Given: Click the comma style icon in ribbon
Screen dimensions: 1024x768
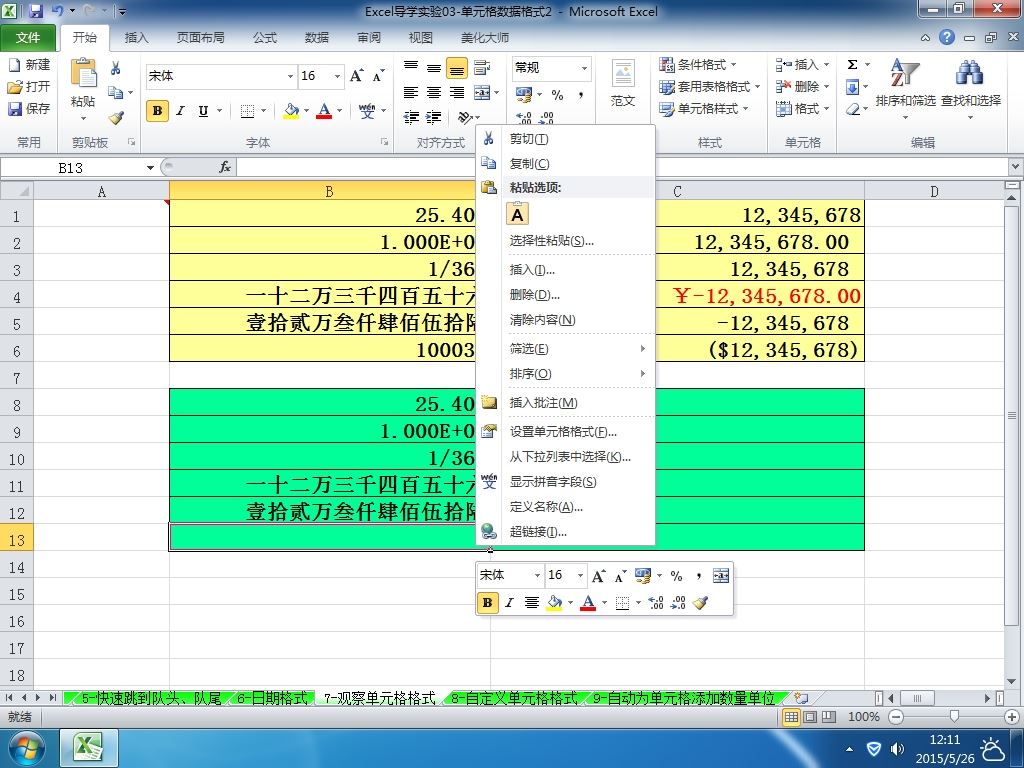Looking at the screenshot, I should [x=581, y=95].
